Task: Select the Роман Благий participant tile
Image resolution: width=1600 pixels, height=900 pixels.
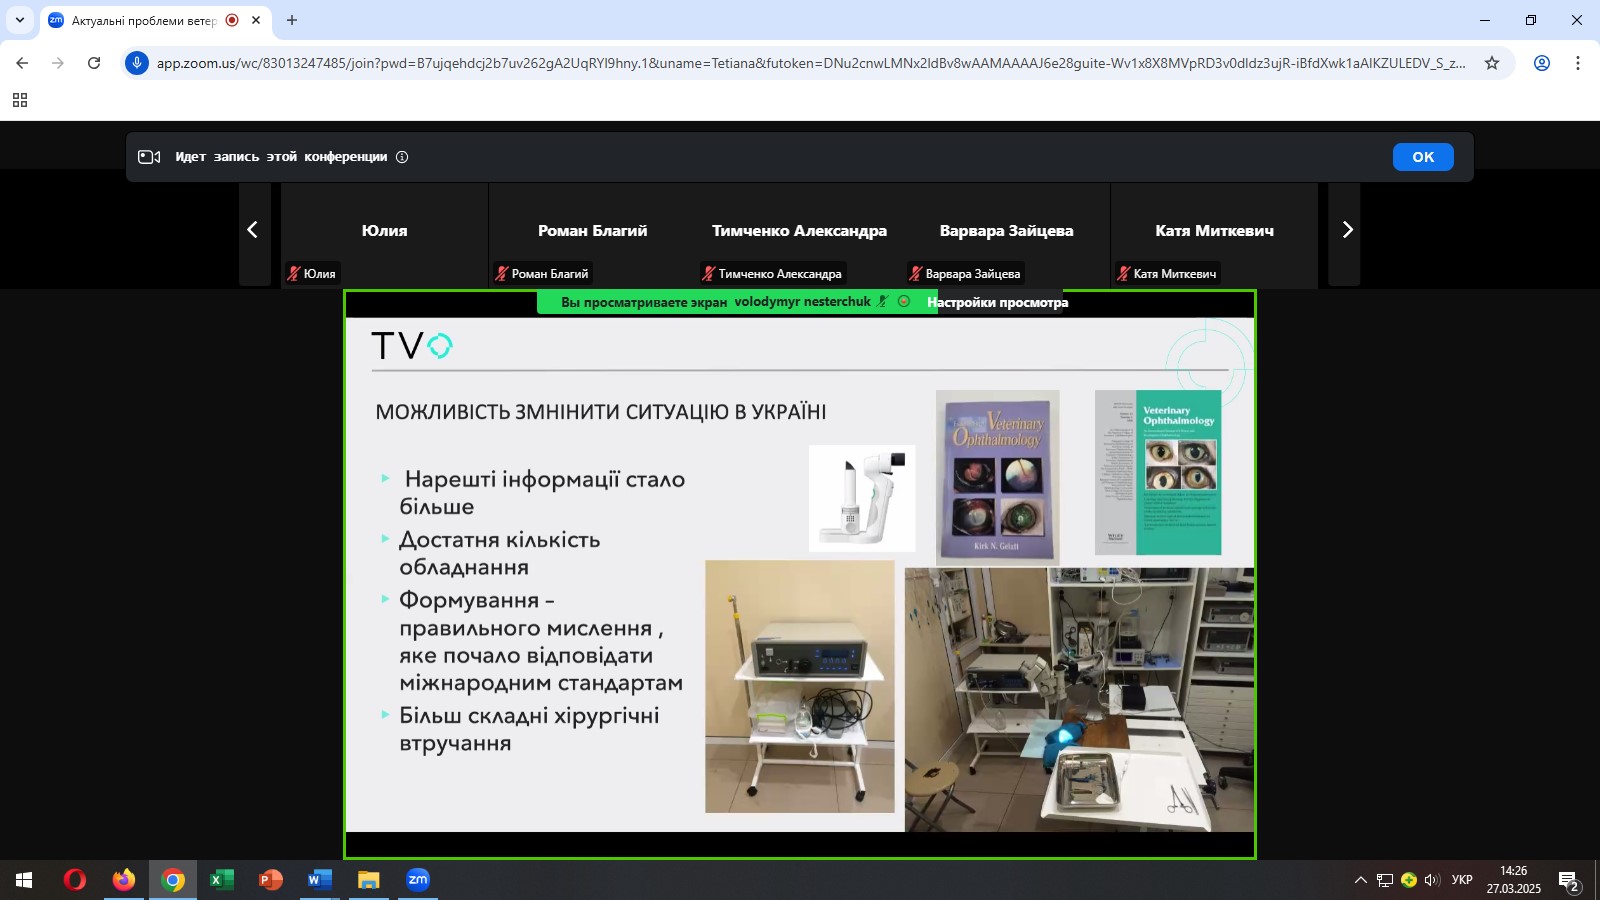Action: point(593,235)
